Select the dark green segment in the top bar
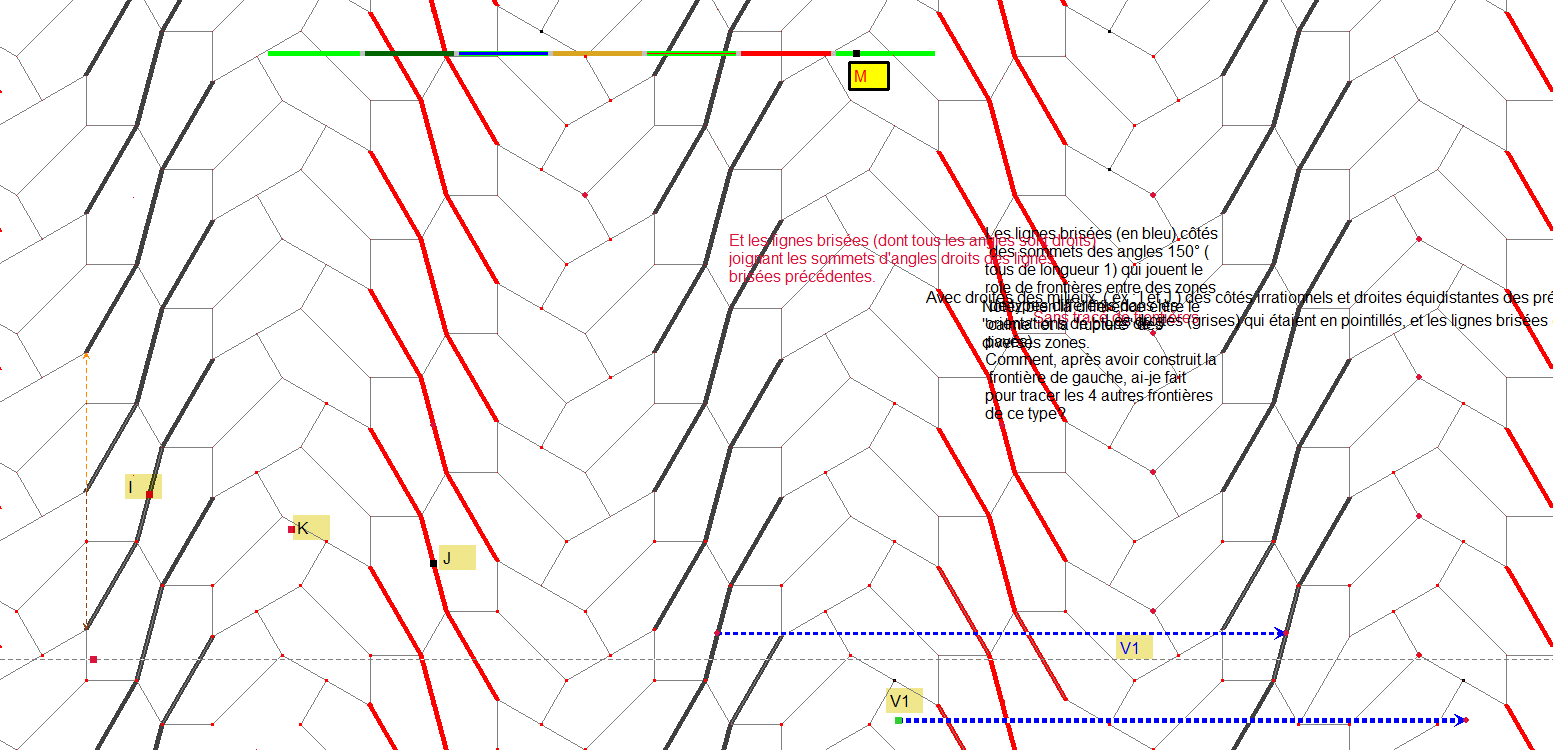The image size is (1553, 750). (408, 53)
